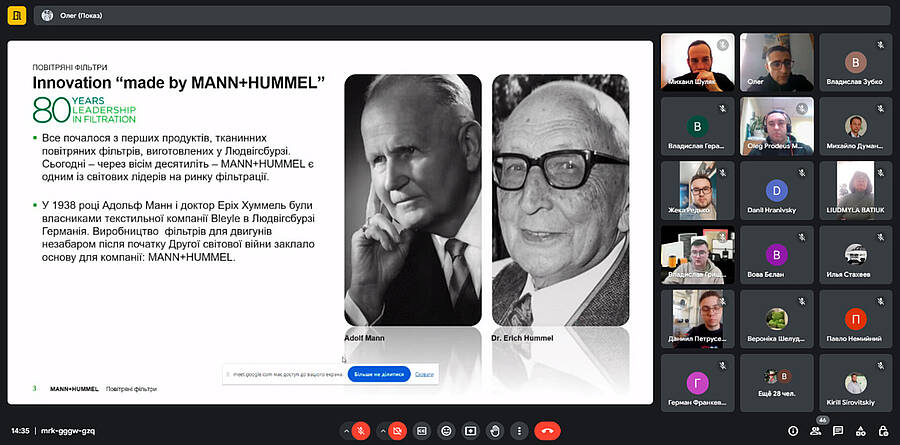This screenshot has width=900, height=445.
Task: Select Даниил Петрусе... video tile
Action: pyautogui.click(x=697, y=319)
